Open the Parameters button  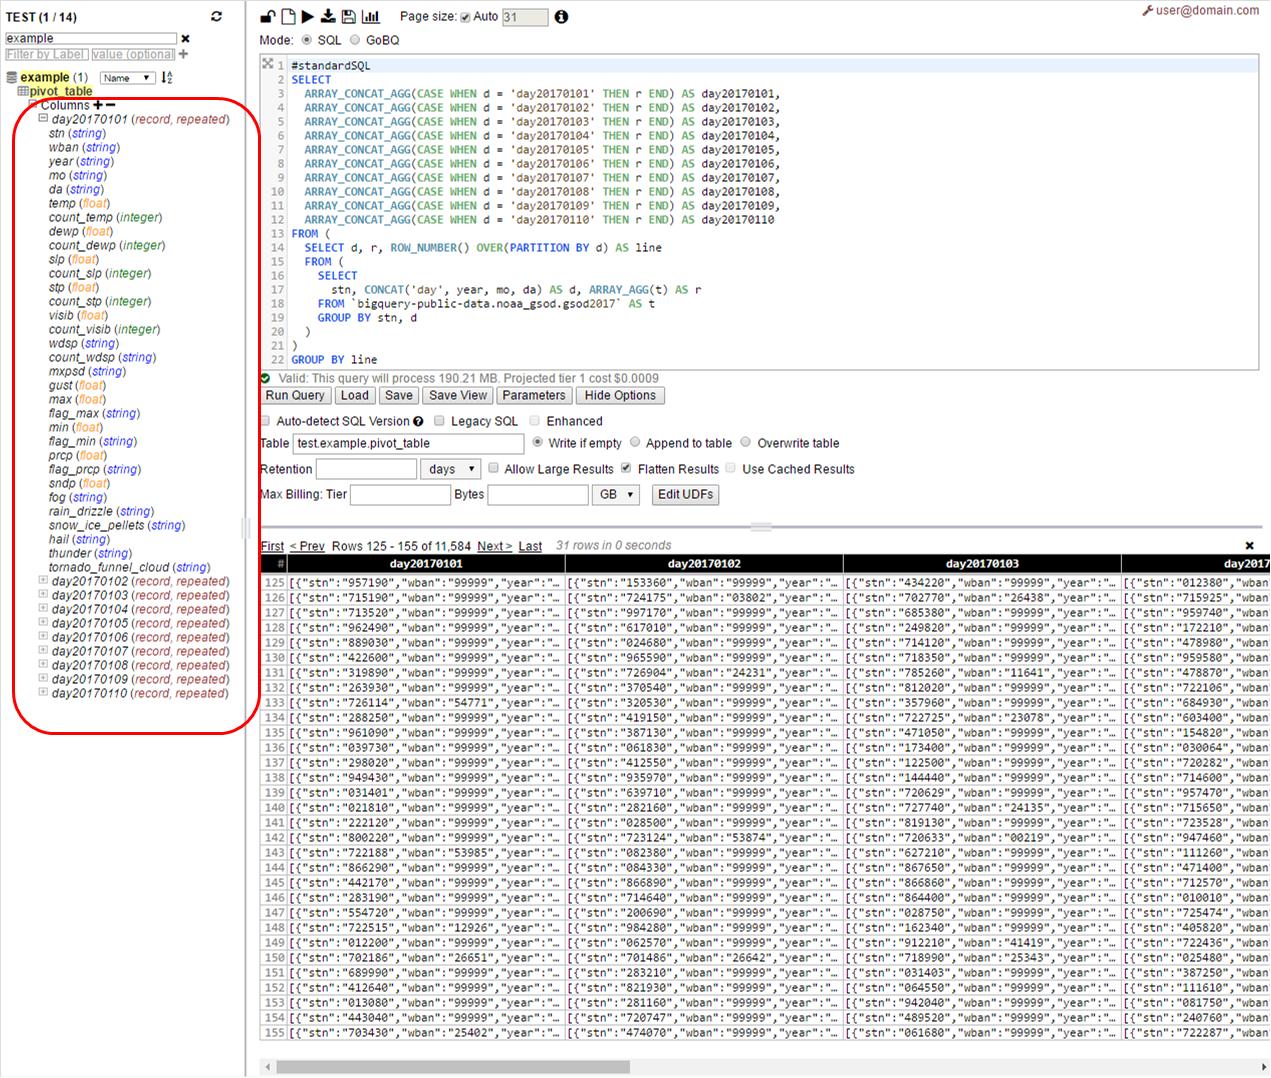[534, 396]
